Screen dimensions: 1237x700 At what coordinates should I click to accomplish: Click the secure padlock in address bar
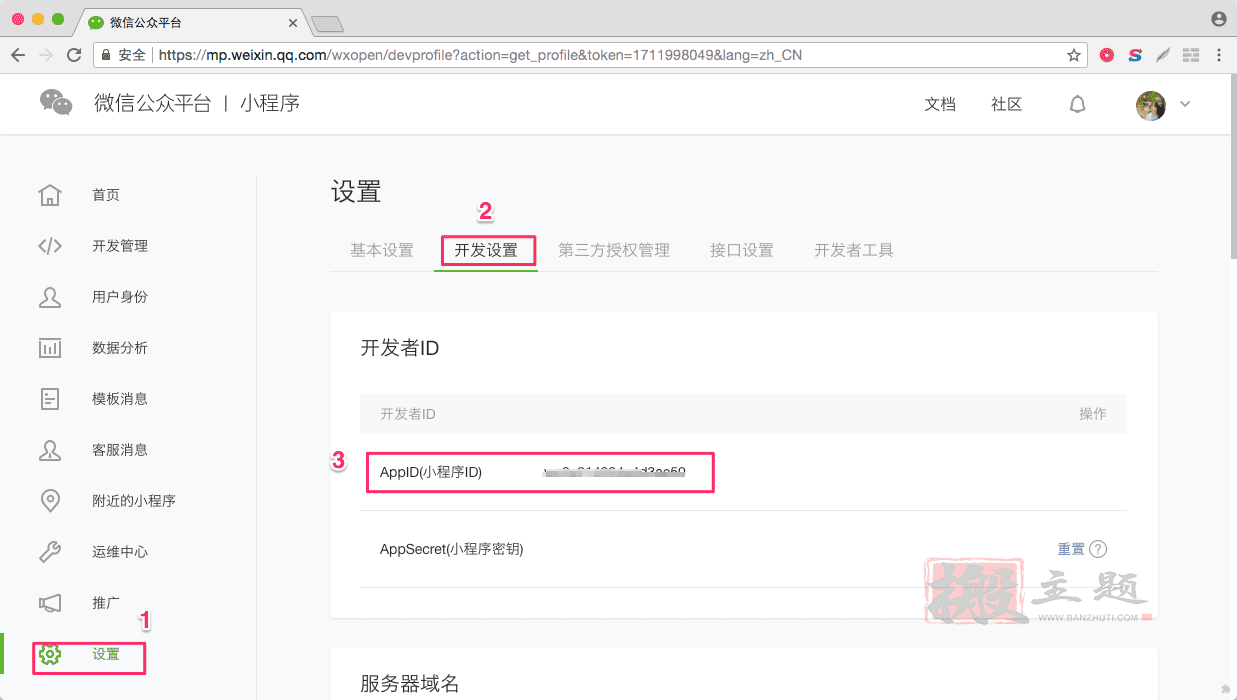(x=105, y=55)
